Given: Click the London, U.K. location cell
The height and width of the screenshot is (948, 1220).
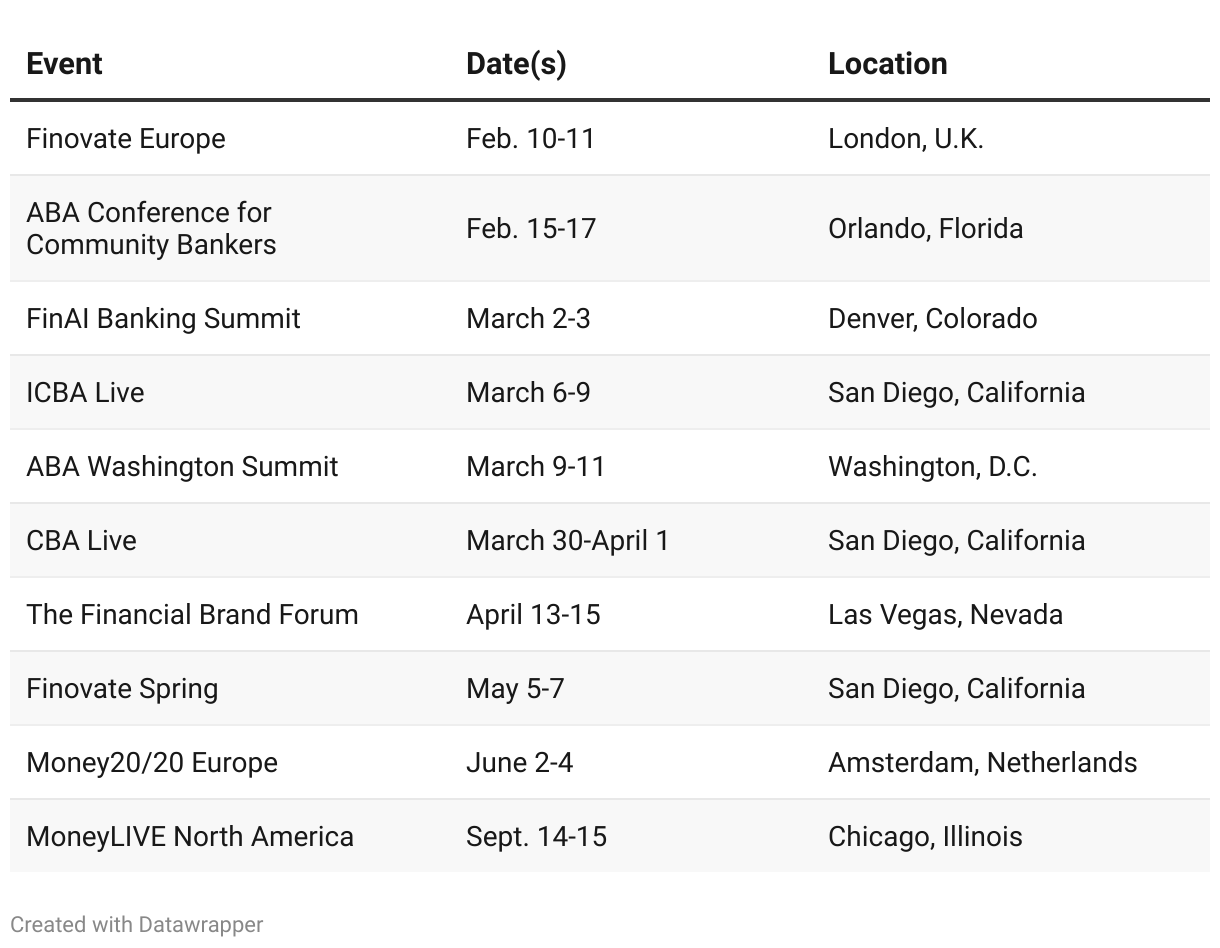Looking at the screenshot, I should point(906,139).
